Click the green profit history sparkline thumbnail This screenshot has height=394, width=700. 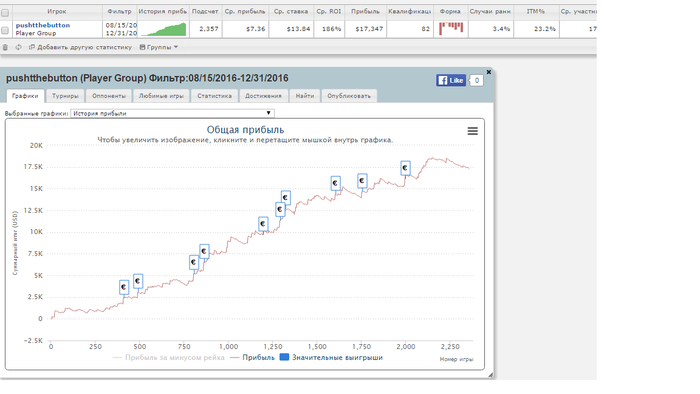pyautogui.click(x=163, y=29)
